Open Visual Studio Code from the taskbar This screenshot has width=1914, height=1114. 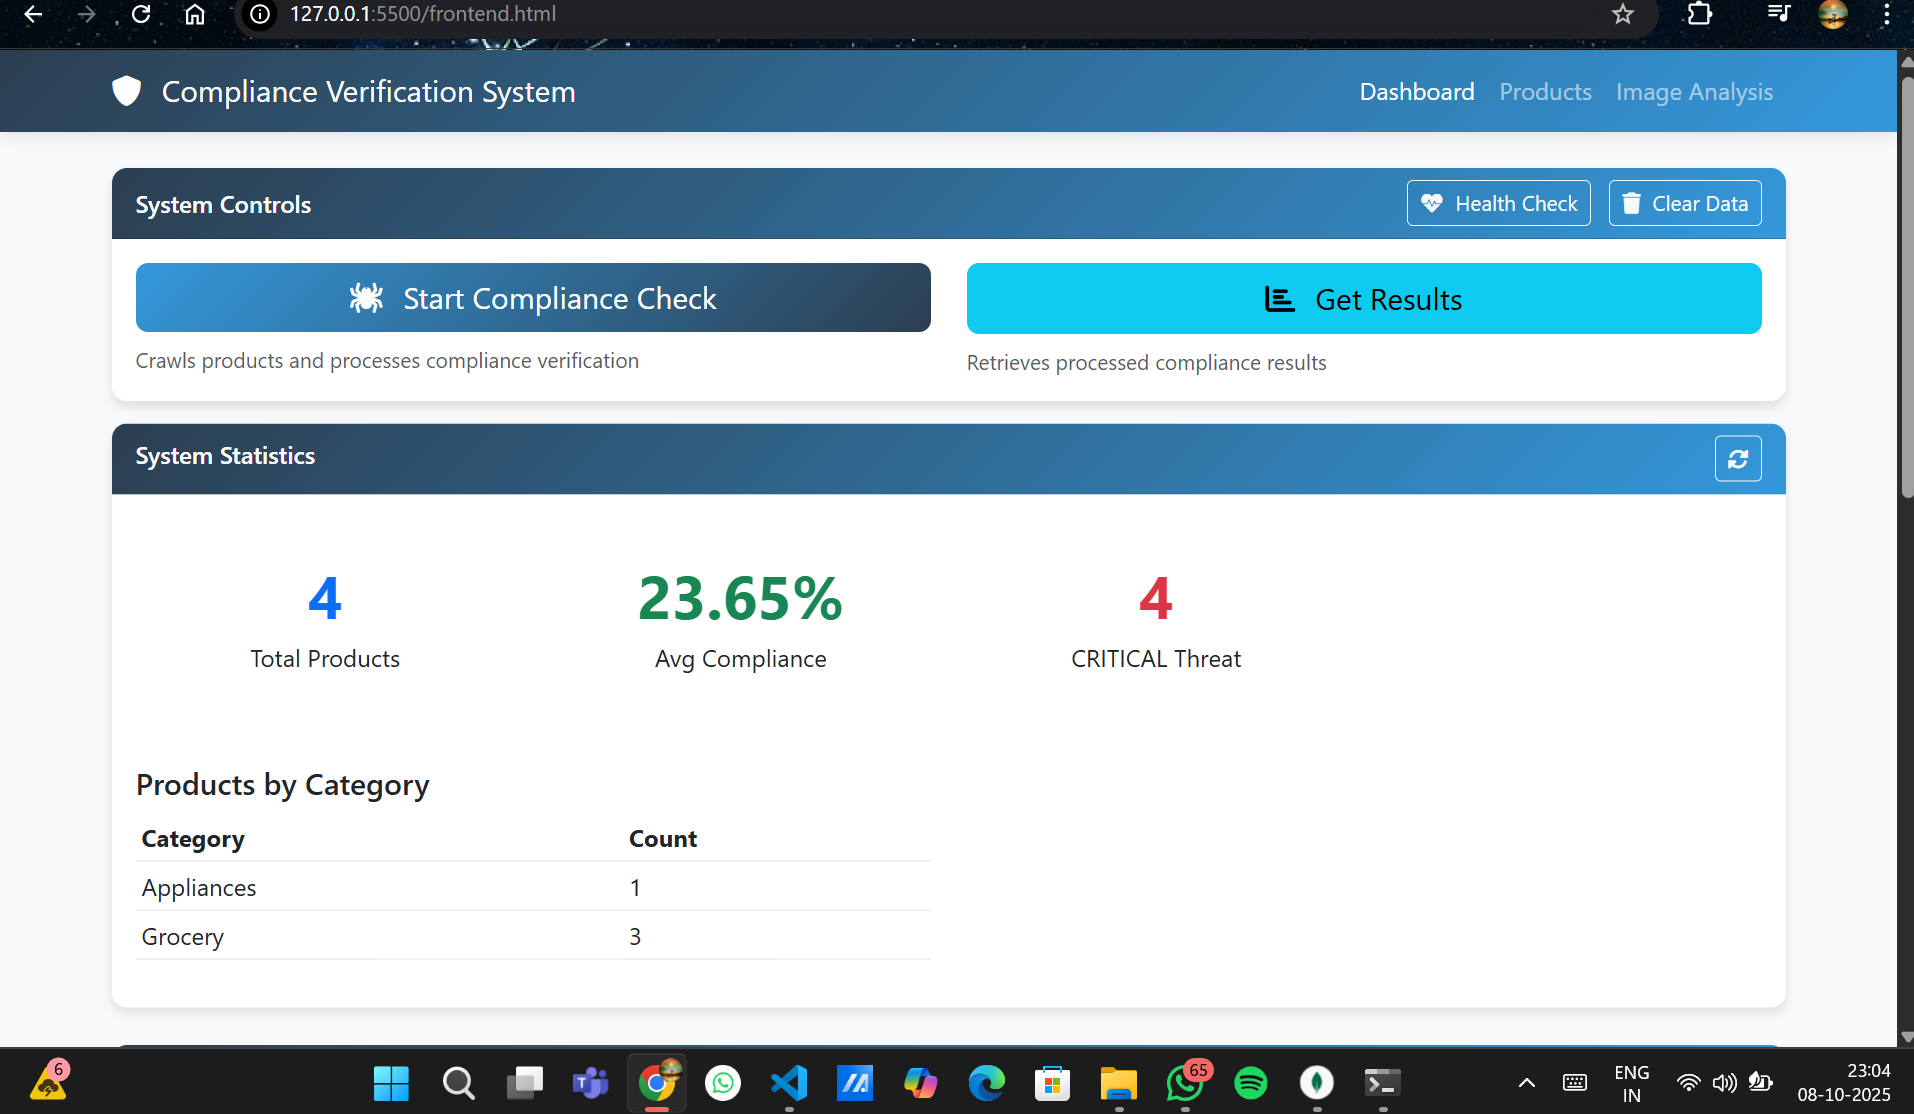tap(789, 1083)
